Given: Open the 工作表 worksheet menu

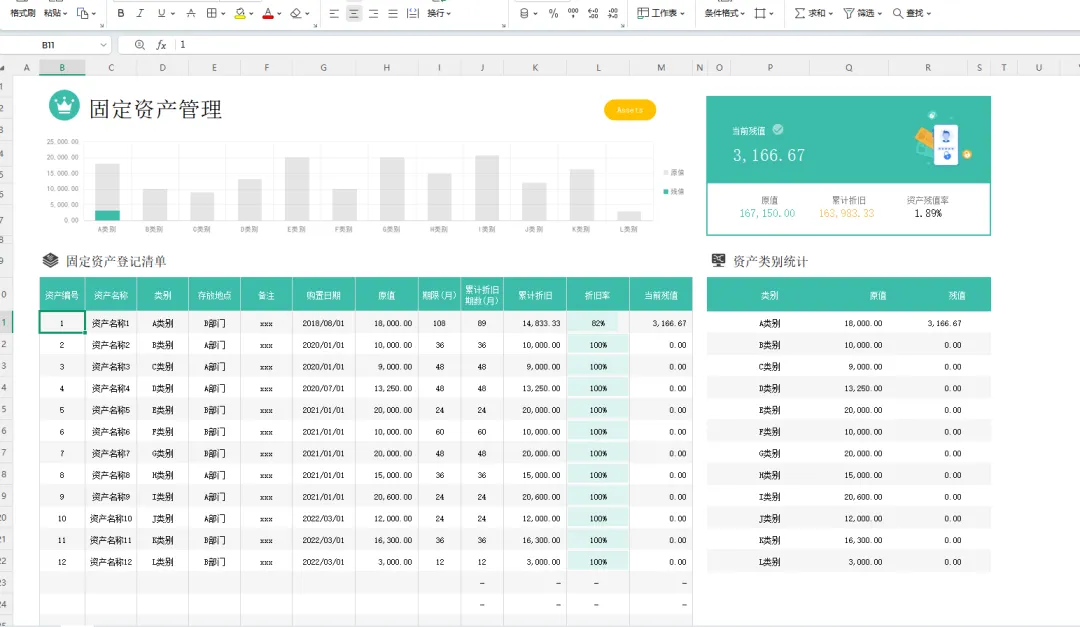Looking at the screenshot, I should (661, 13).
